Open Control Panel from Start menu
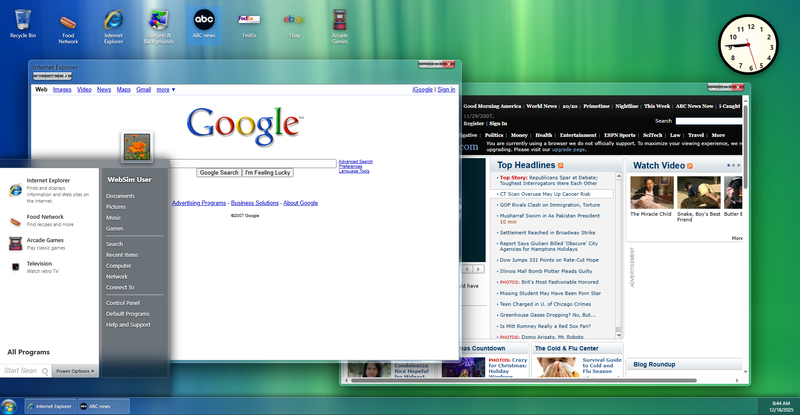The image size is (800, 415). coord(122,303)
